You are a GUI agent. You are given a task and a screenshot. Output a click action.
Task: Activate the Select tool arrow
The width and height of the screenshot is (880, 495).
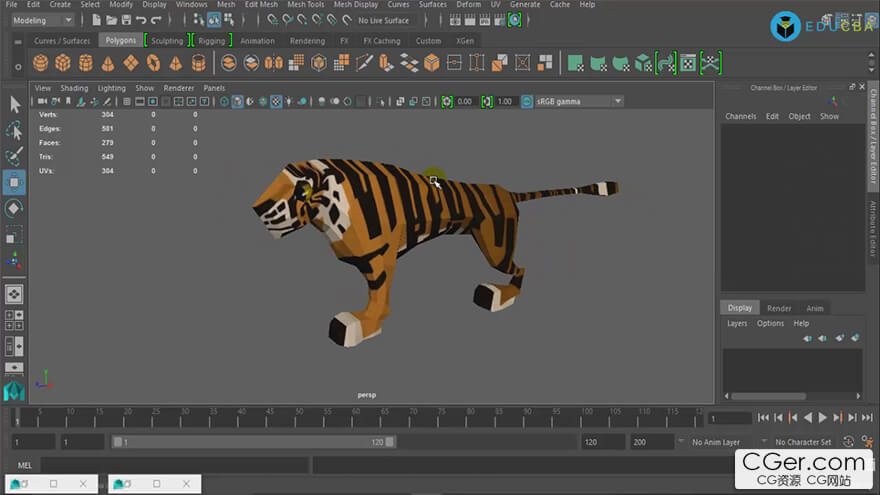click(14, 104)
